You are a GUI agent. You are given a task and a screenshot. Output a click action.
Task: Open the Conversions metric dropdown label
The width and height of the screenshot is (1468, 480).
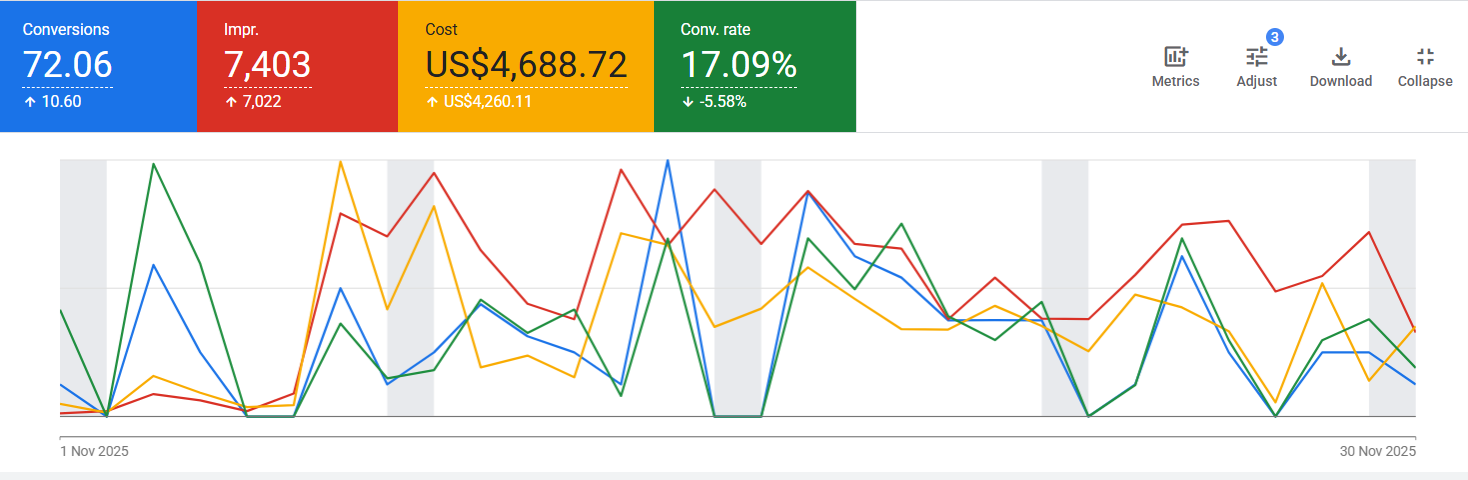point(66,30)
